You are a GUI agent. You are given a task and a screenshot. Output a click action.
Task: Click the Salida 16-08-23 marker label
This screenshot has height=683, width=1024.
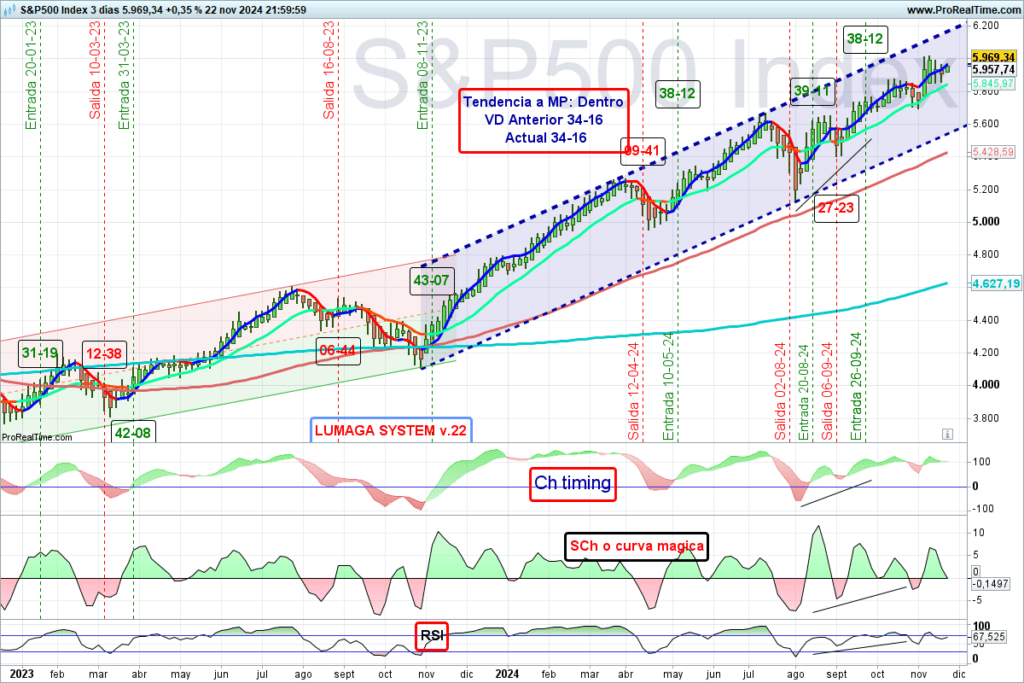click(x=328, y=71)
